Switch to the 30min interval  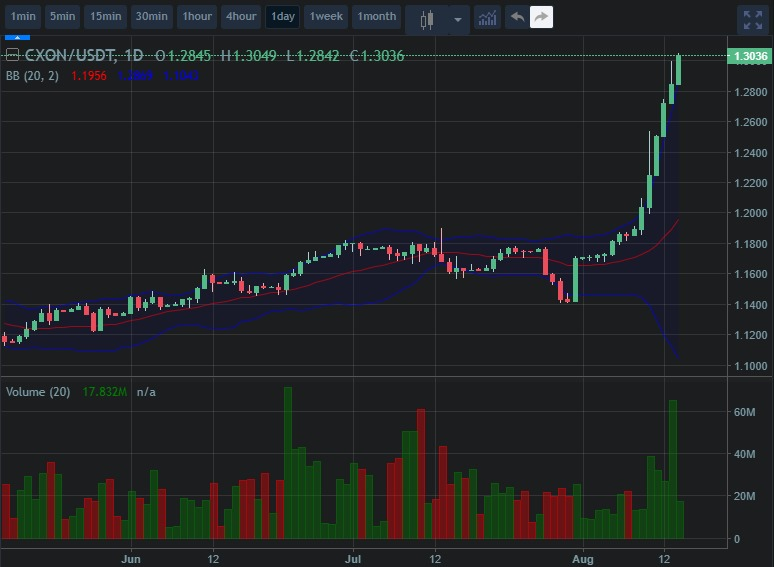[x=152, y=17]
